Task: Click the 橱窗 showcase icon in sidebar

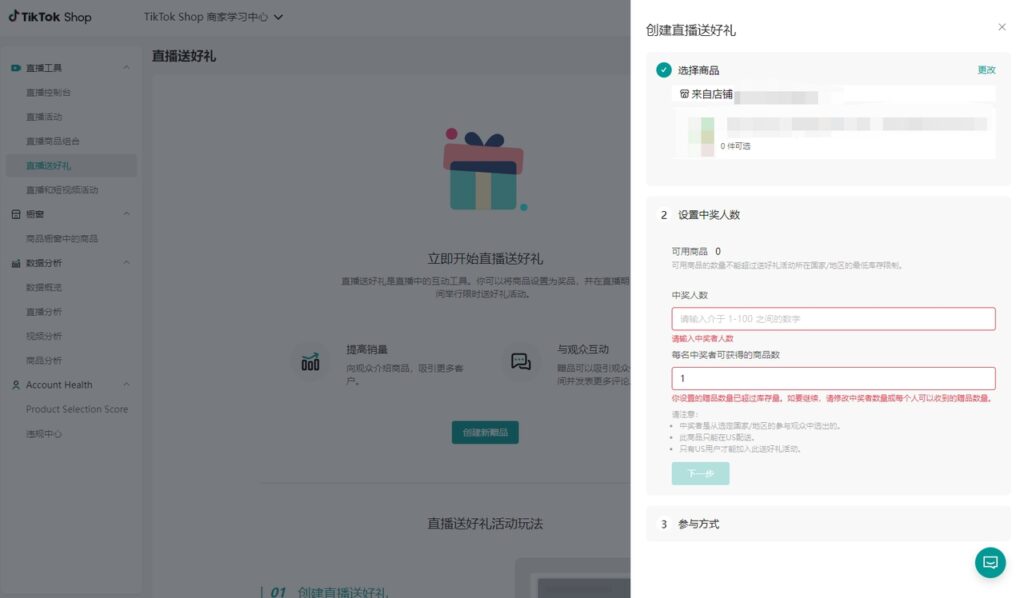Action: pyautogui.click(x=16, y=214)
